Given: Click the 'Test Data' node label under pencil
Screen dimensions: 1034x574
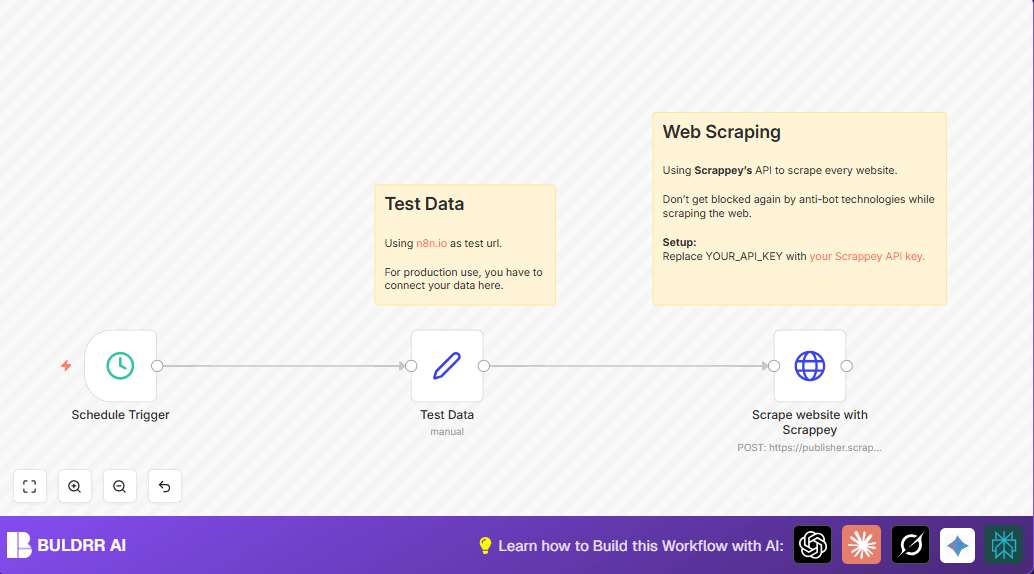Looking at the screenshot, I should pos(447,415).
